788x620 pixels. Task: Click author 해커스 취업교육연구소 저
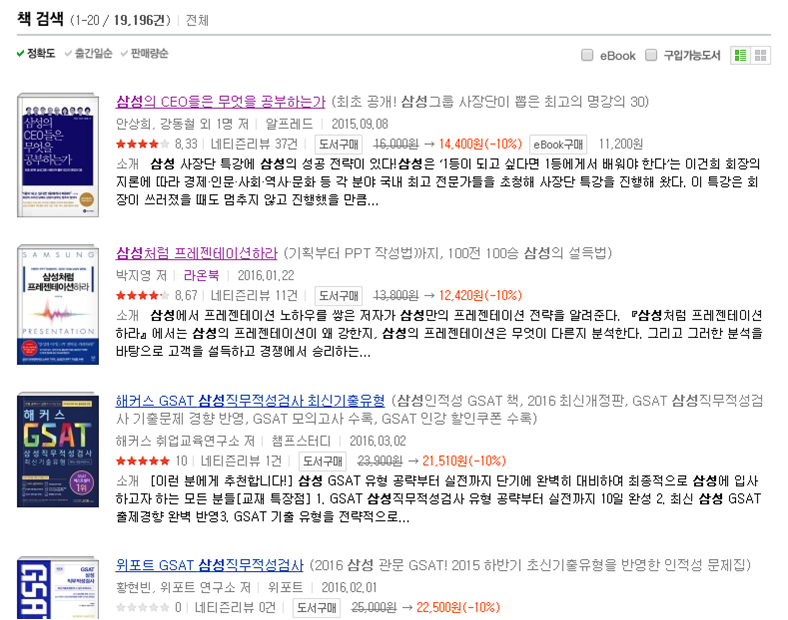point(185,441)
